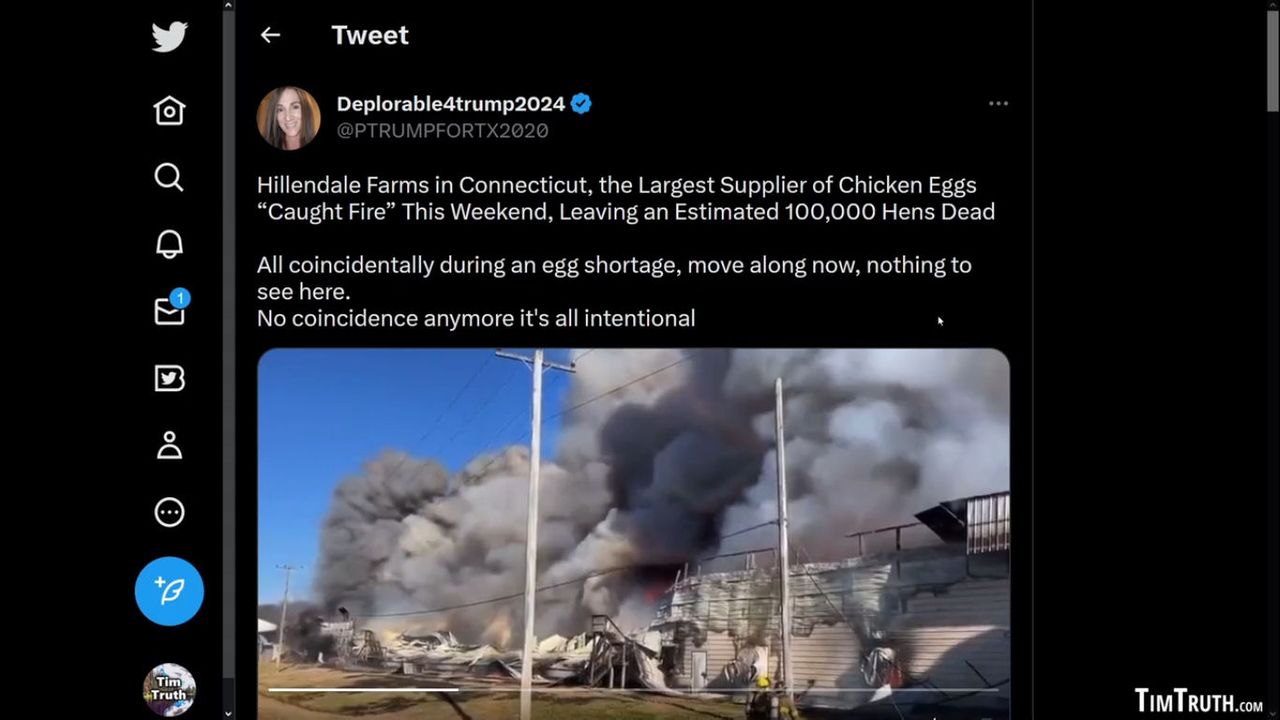1280x720 pixels.
Task: Click the Deplorable4trump2024 display name
Action: click(x=451, y=104)
